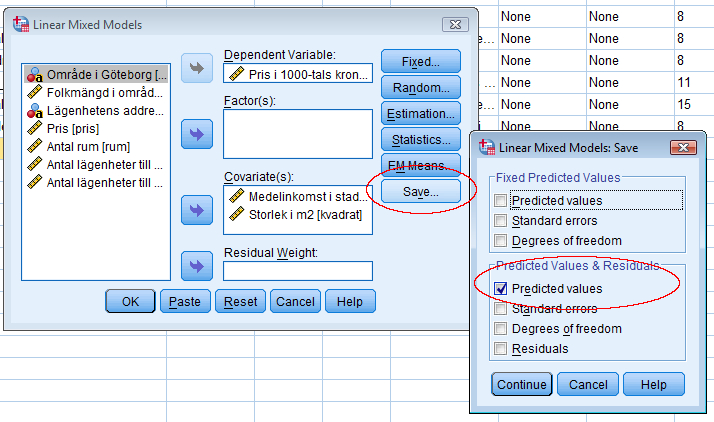The height and width of the screenshot is (422, 714).
Task: Click the arrow button beside Dependent Variable
Action: (x=196, y=68)
